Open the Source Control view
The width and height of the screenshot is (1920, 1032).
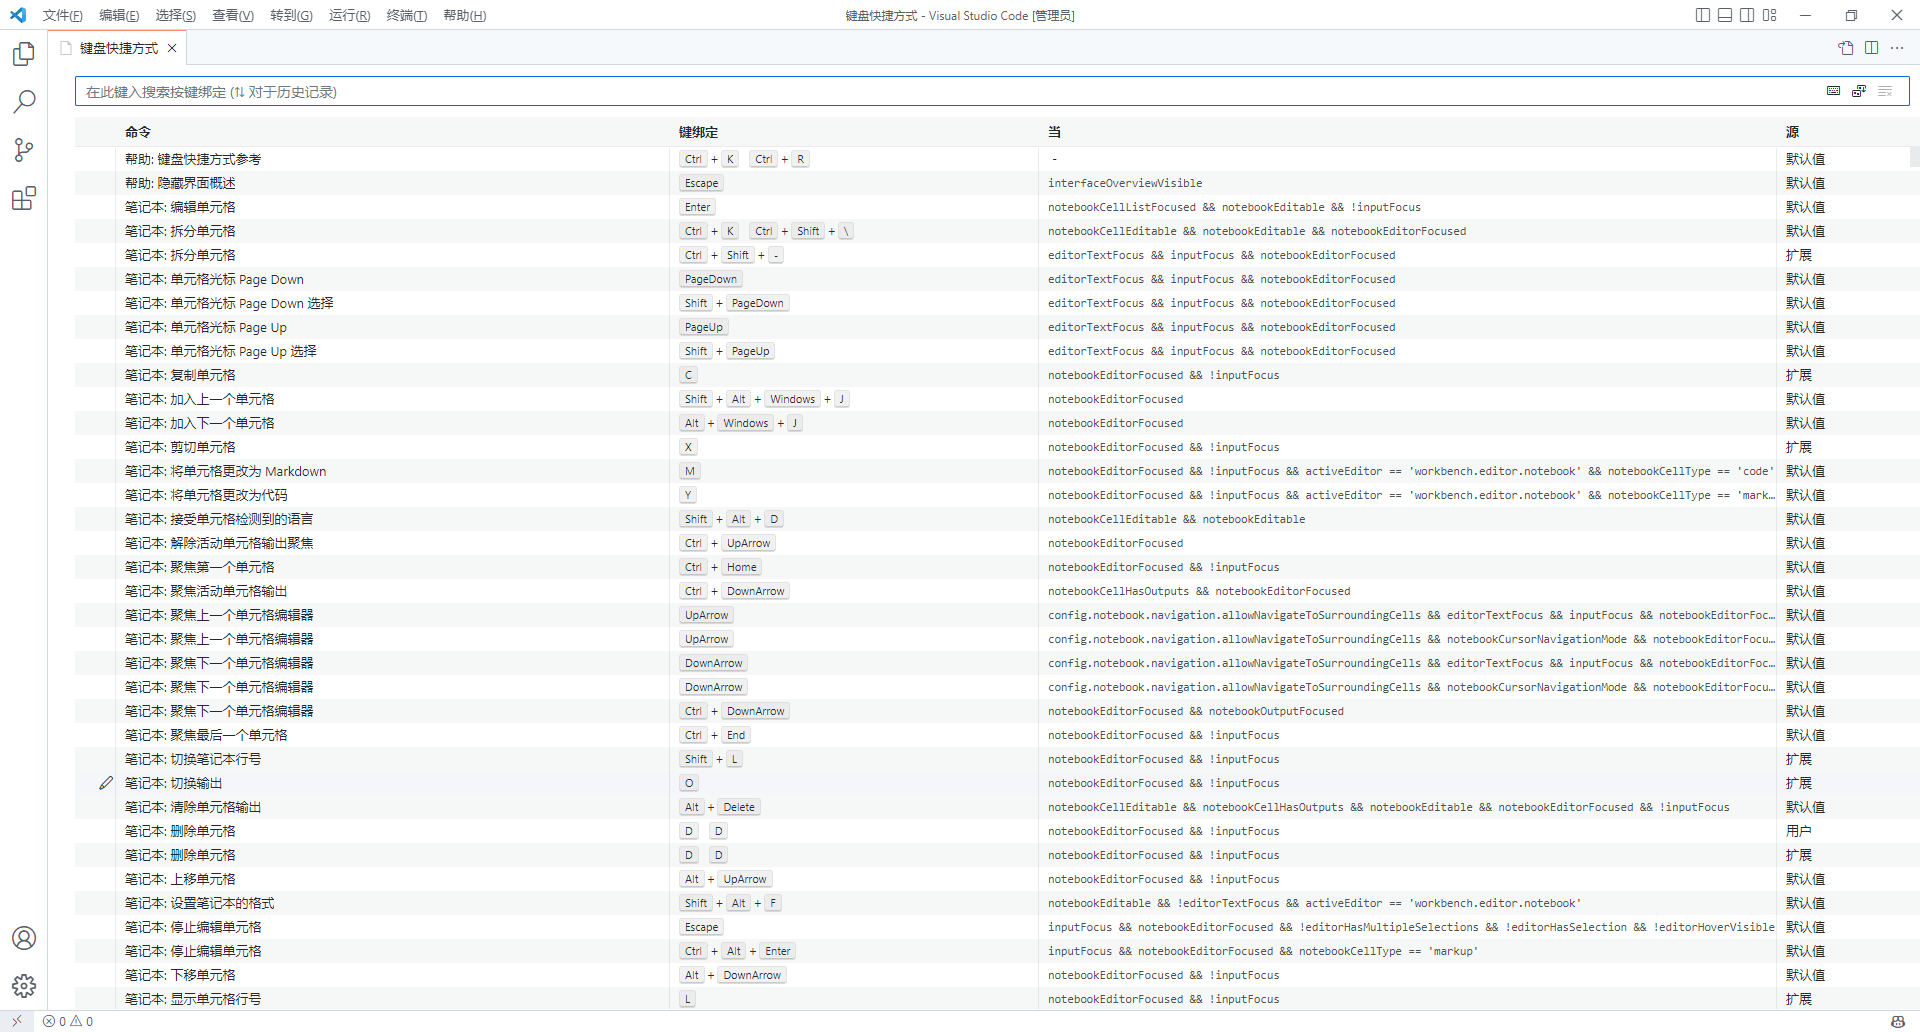click(24, 150)
